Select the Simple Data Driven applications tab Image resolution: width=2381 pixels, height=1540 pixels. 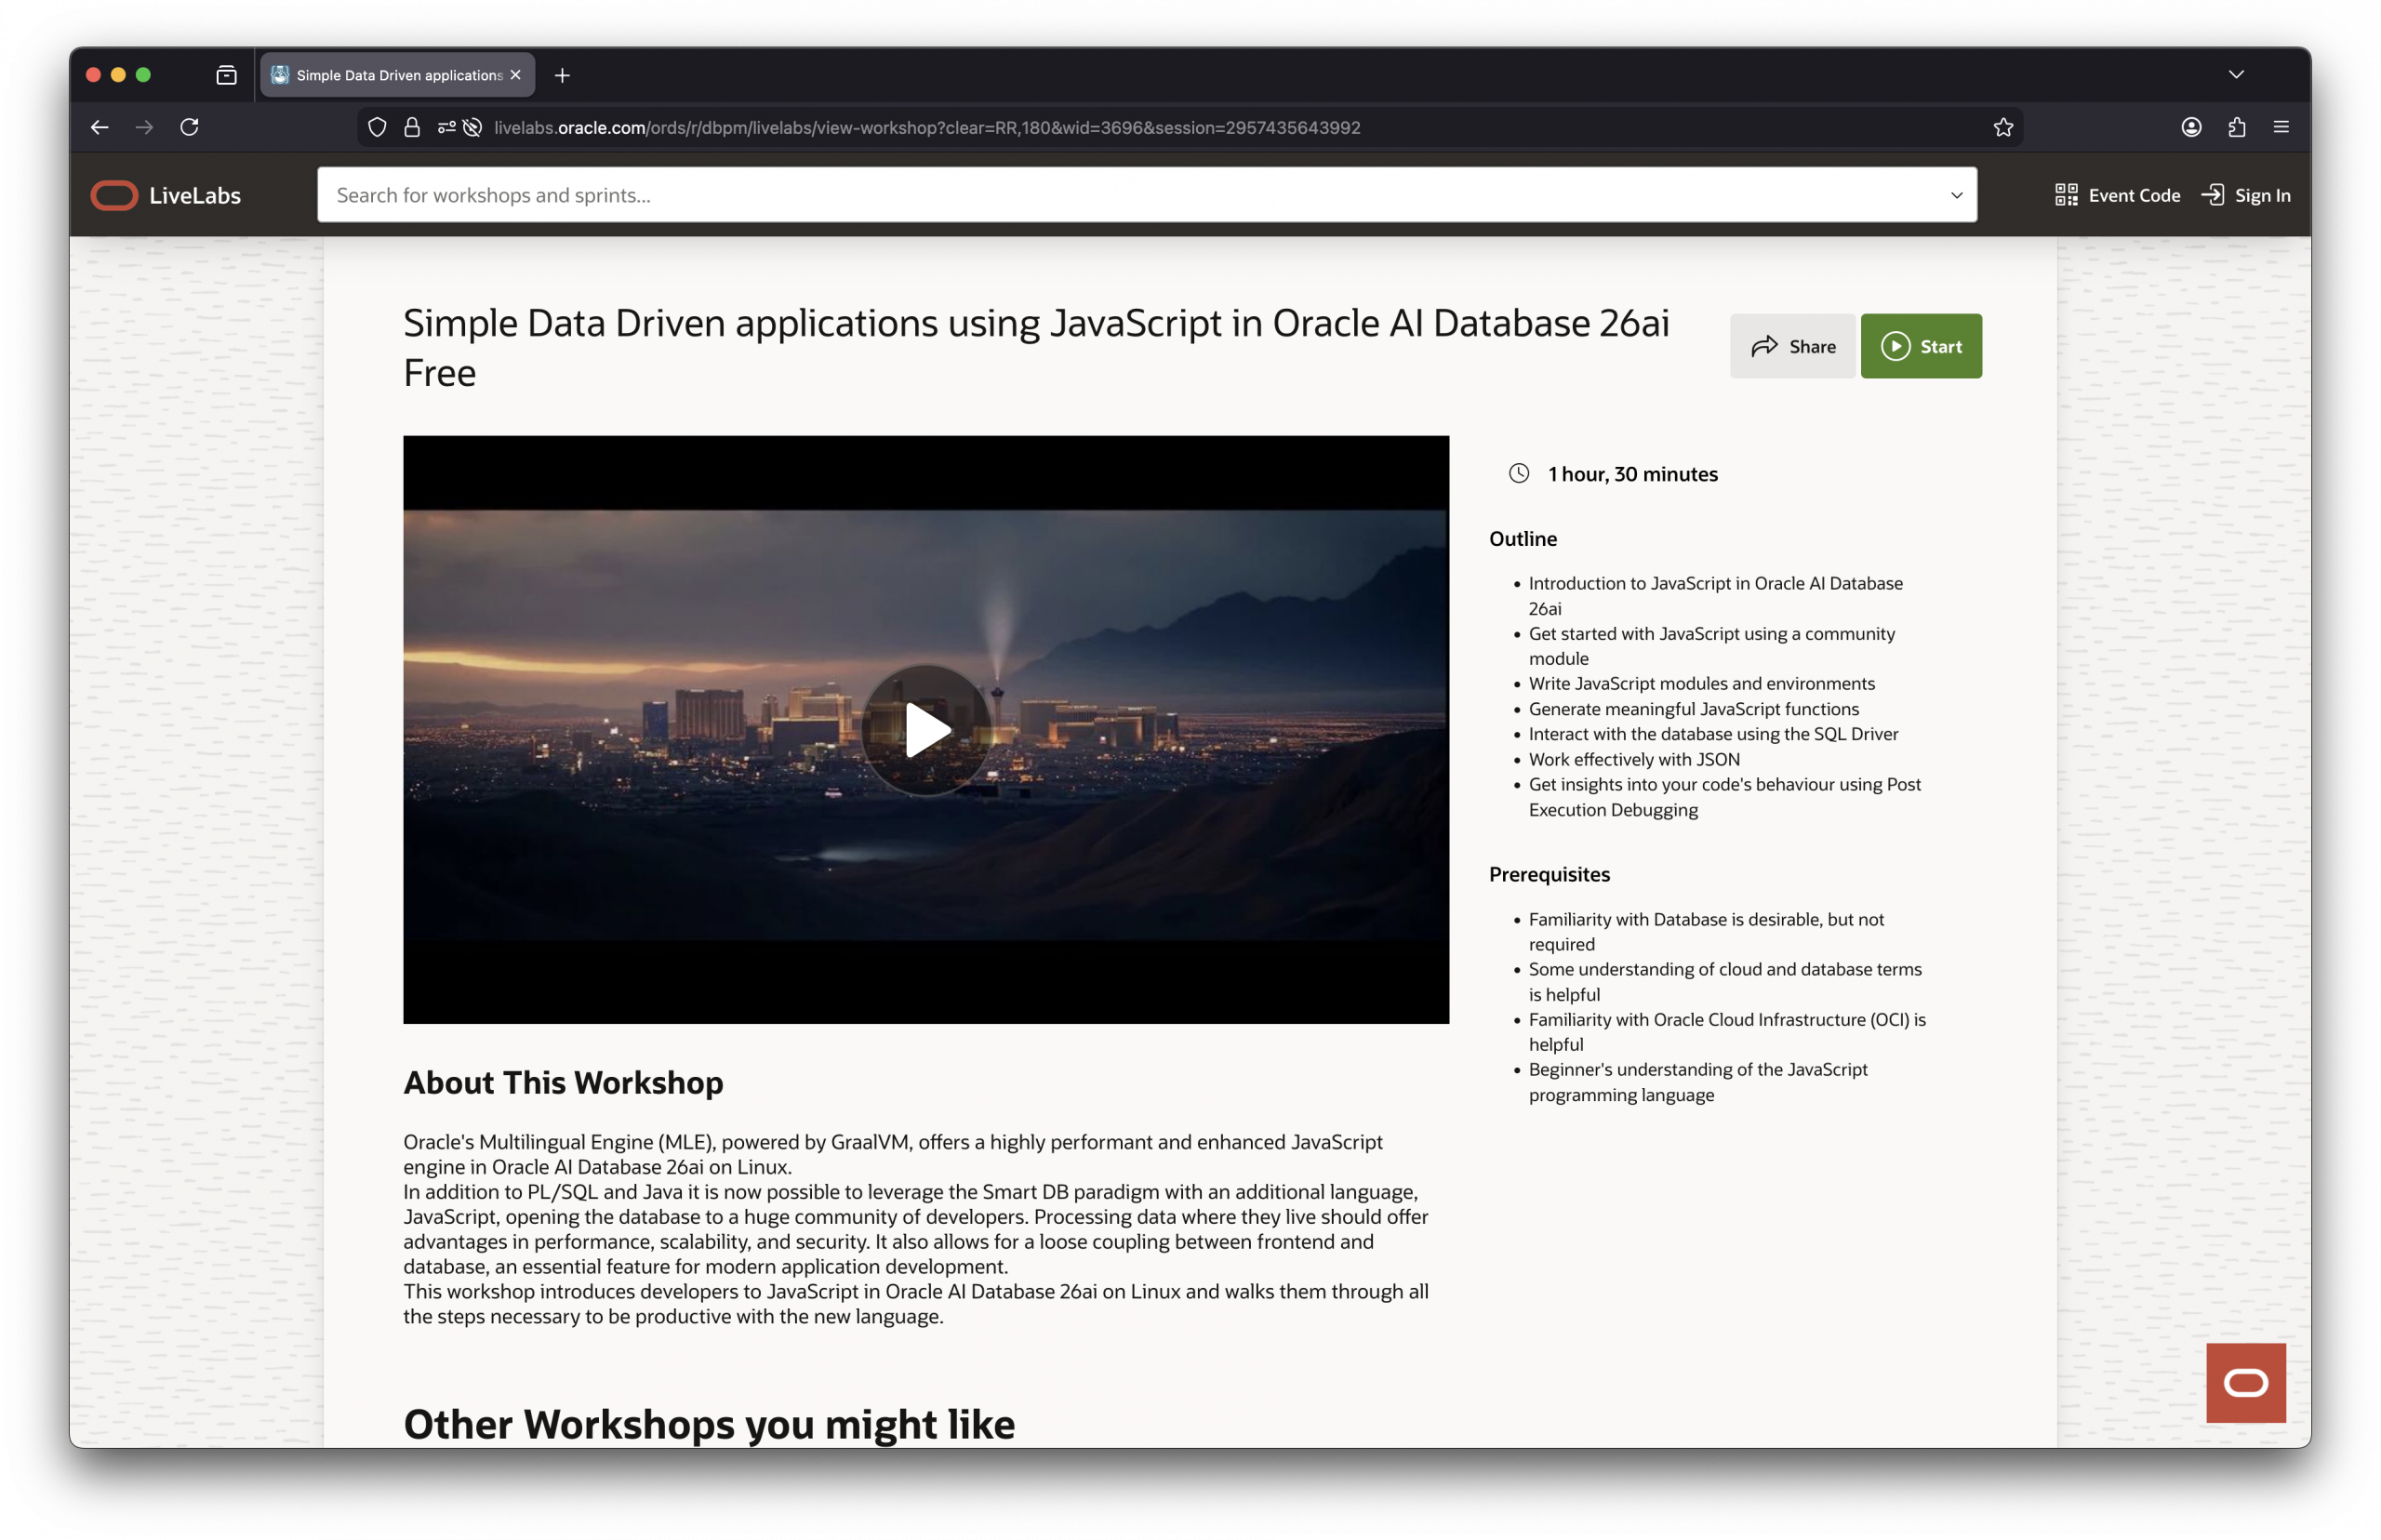click(x=390, y=74)
